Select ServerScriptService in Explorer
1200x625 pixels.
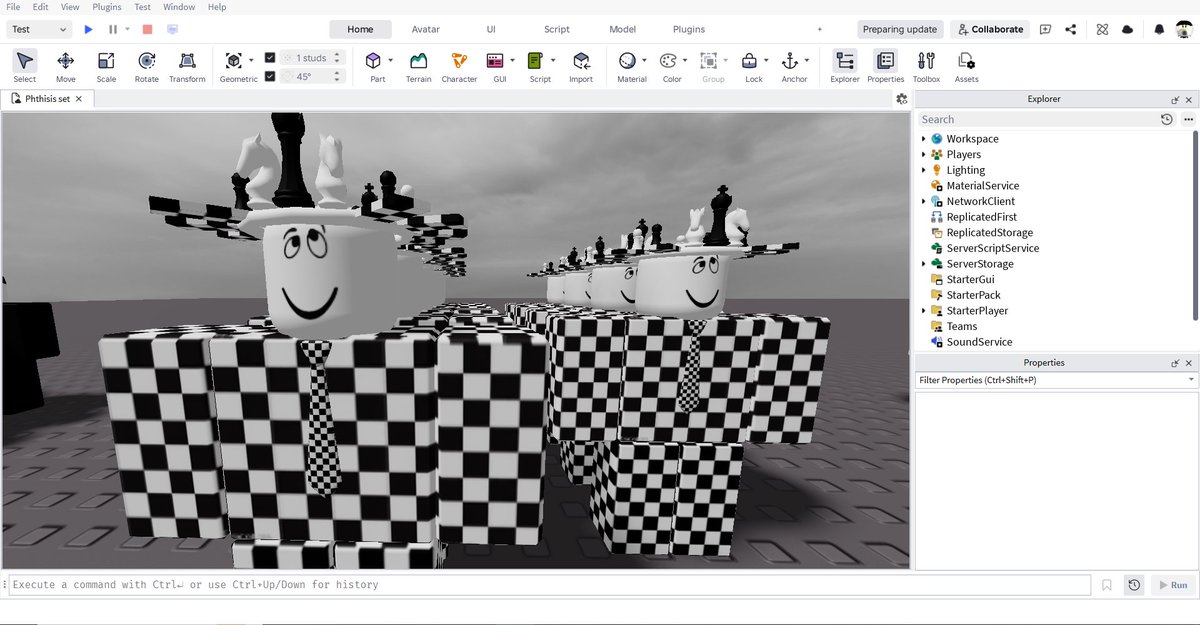pyautogui.click(x=992, y=248)
